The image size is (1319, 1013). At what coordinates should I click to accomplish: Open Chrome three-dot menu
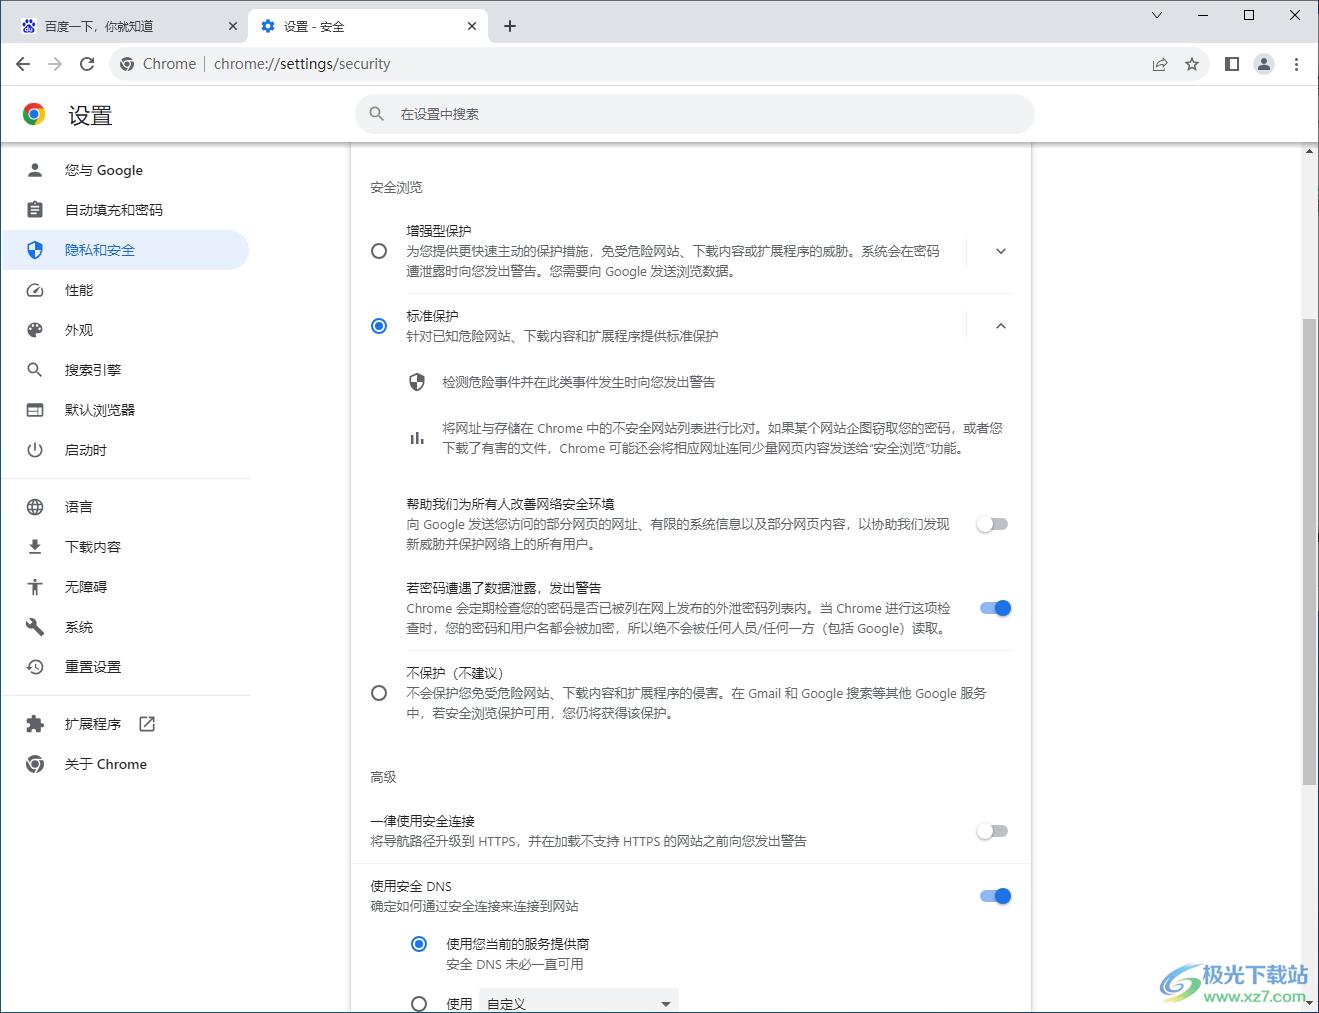[x=1296, y=64]
